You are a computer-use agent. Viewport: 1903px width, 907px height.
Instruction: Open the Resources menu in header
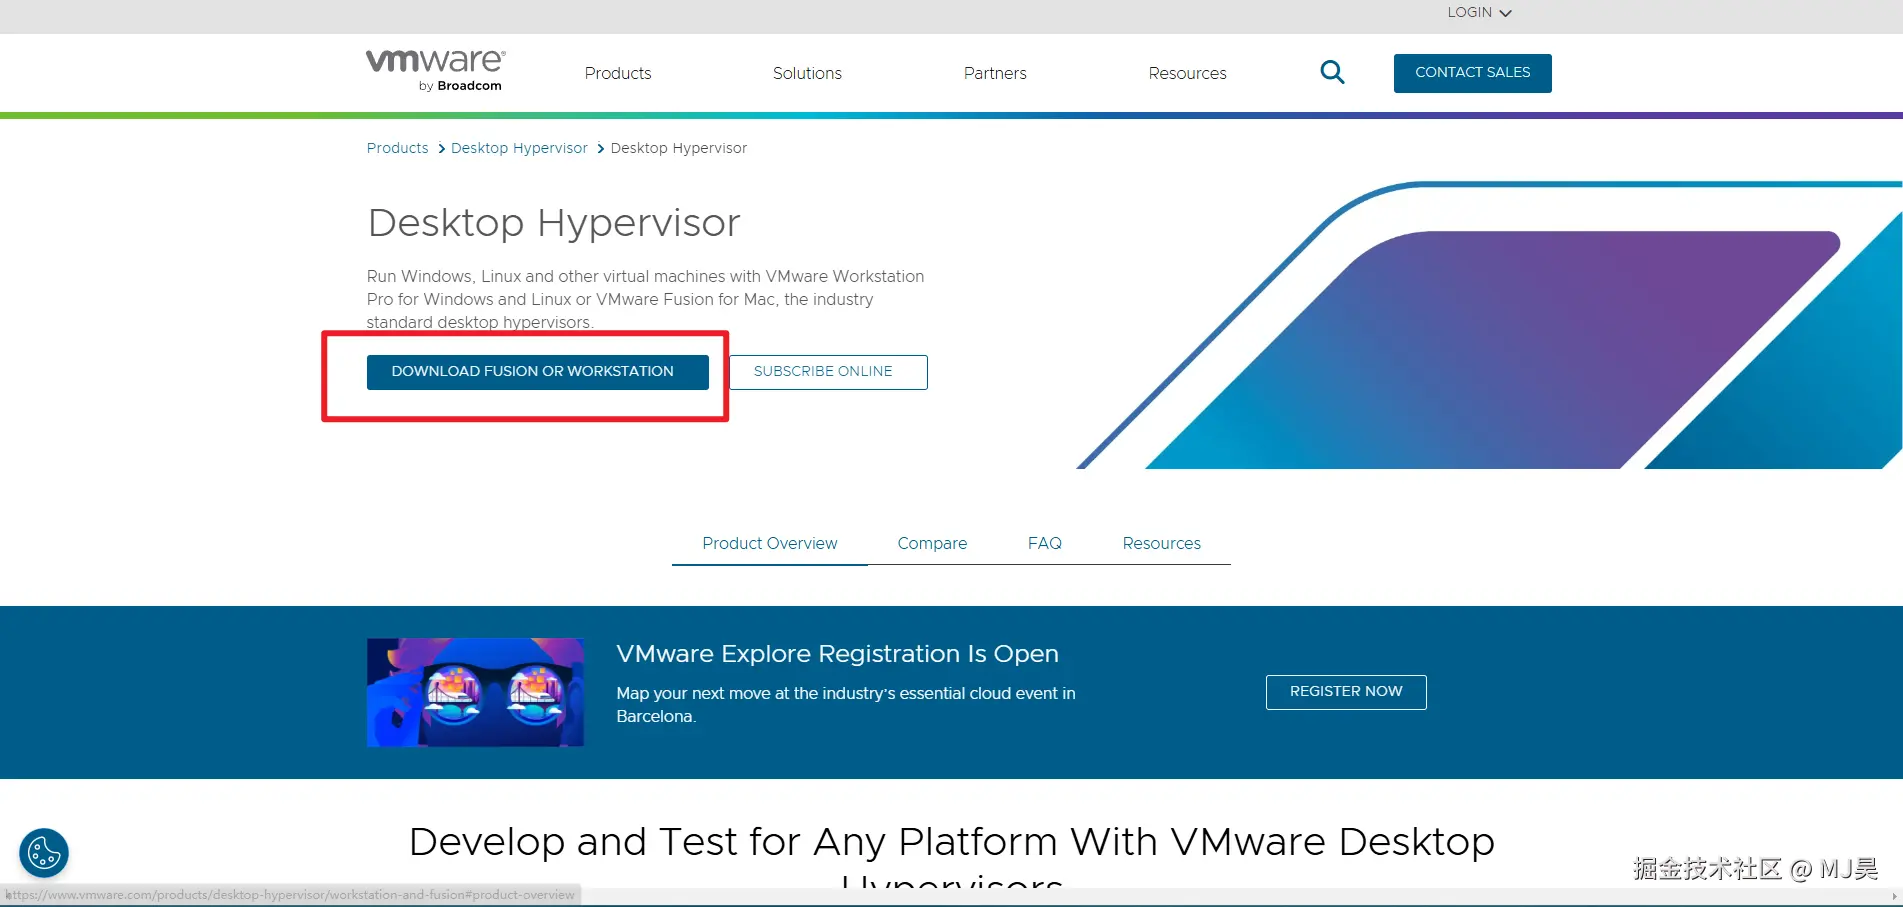1187,73
